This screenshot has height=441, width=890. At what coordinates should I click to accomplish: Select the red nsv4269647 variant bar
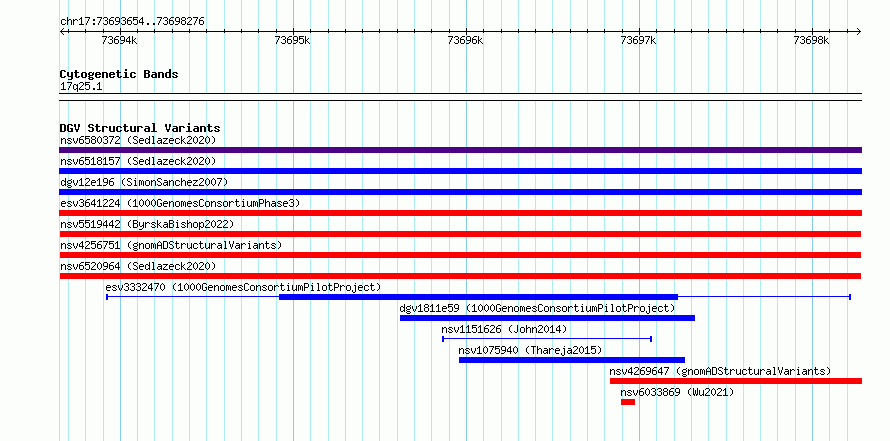coord(736,381)
